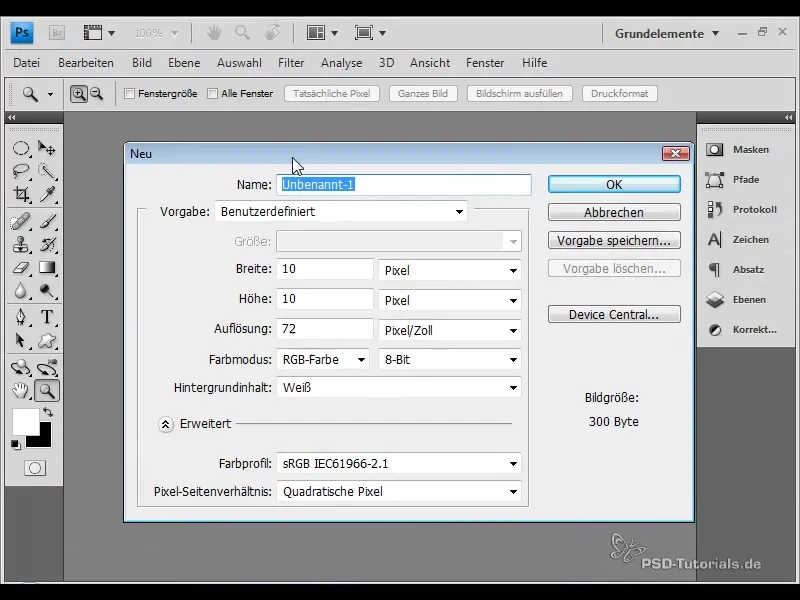The image size is (800, 600).
Task: Select the Clone Stamp tool
Action: (x=21, y=245)
